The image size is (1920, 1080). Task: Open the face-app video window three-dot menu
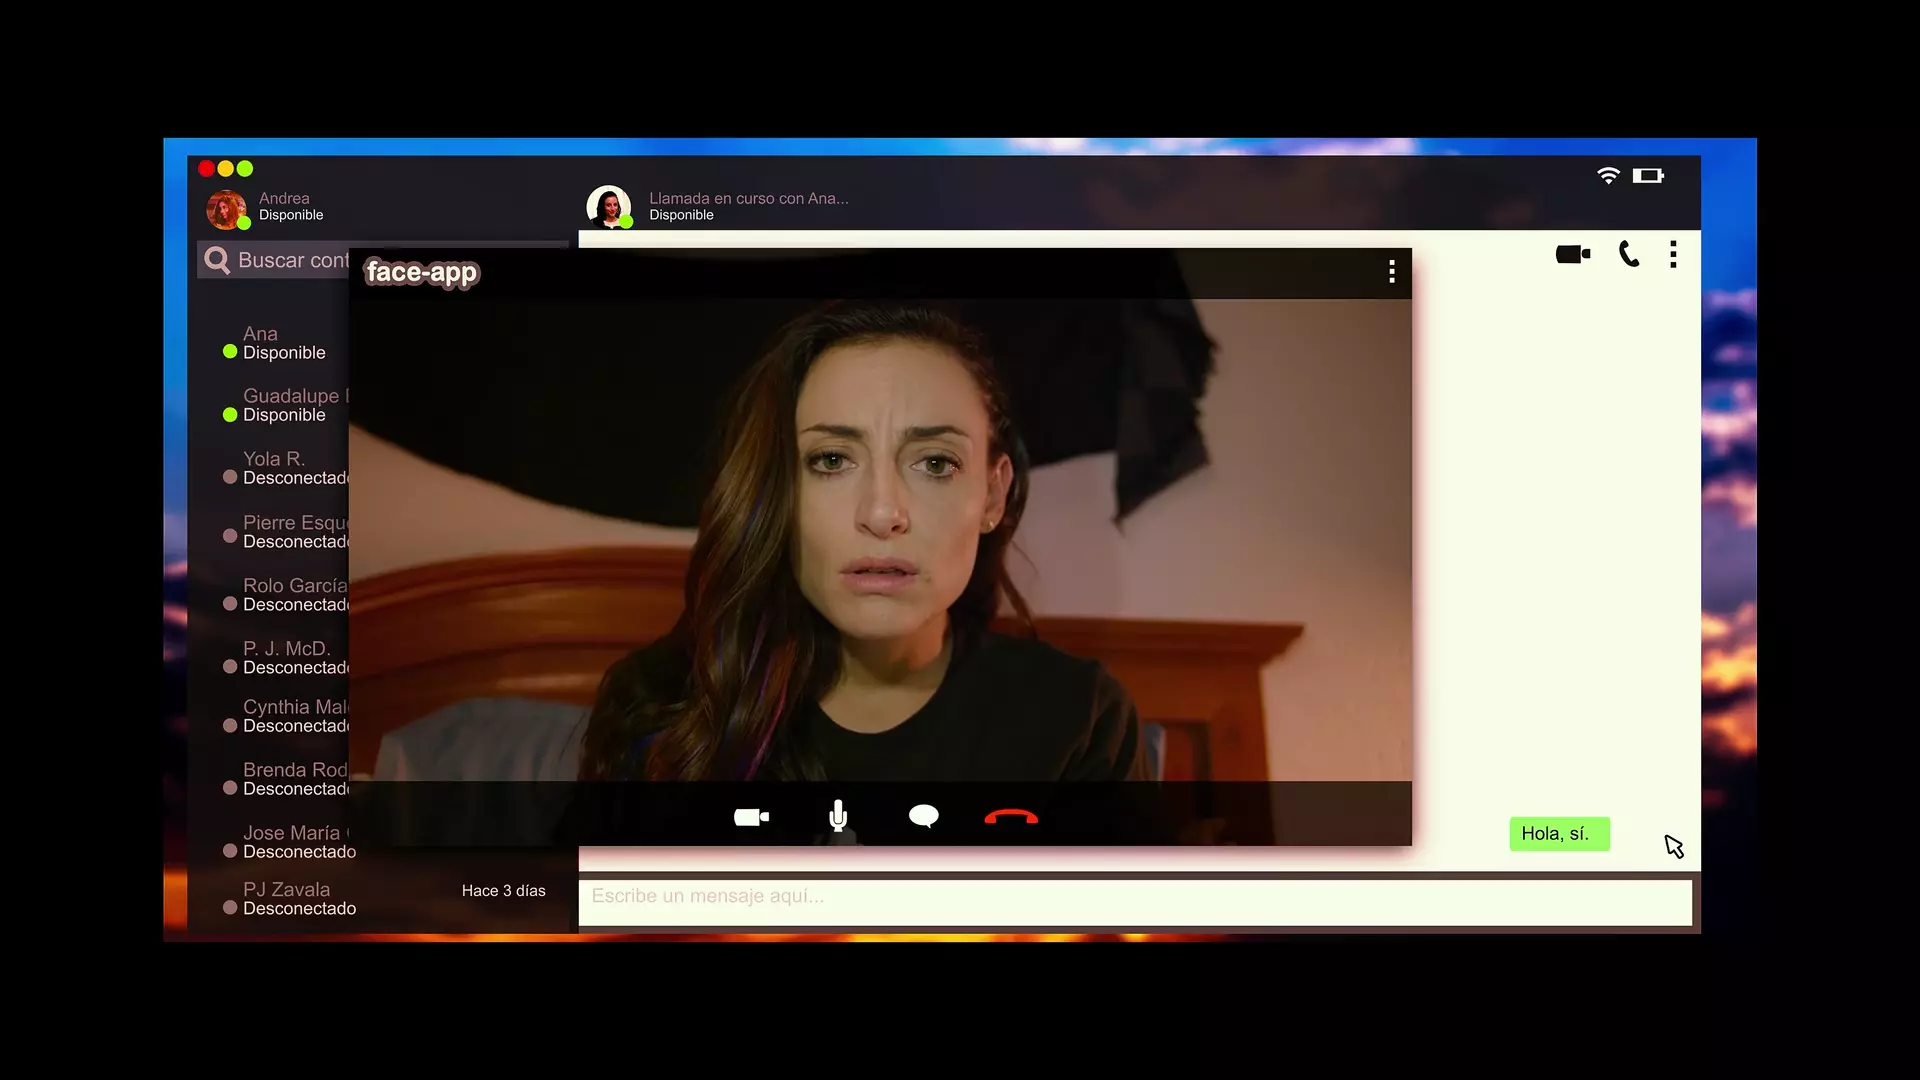(1391, 272)
